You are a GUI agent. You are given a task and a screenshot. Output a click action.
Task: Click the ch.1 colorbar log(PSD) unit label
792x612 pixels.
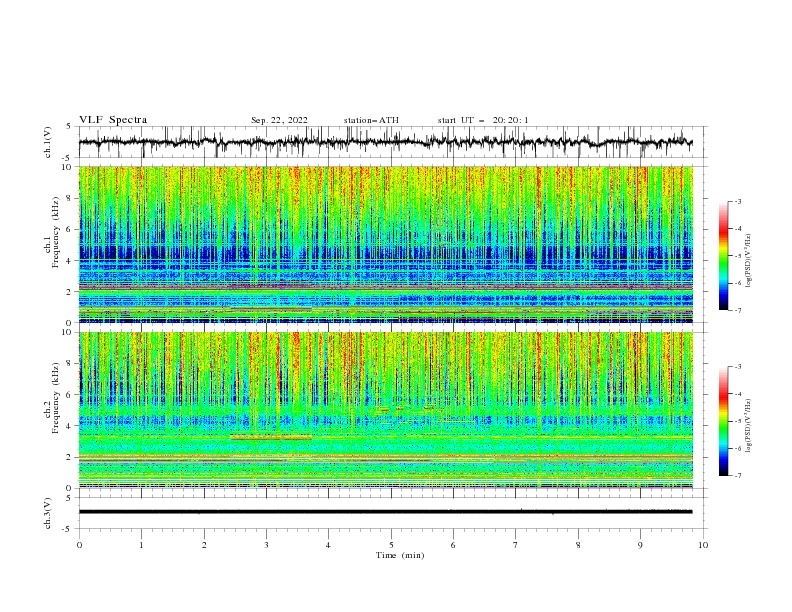coord(749,261)
